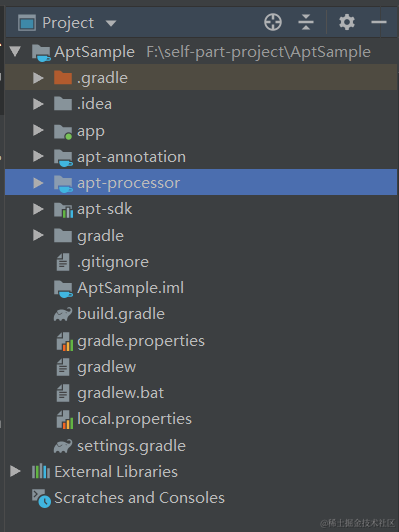Viewport: 399px width, 532px height.
Task: Hide the Project panel with the minus icon
Action: coord(379,22)
